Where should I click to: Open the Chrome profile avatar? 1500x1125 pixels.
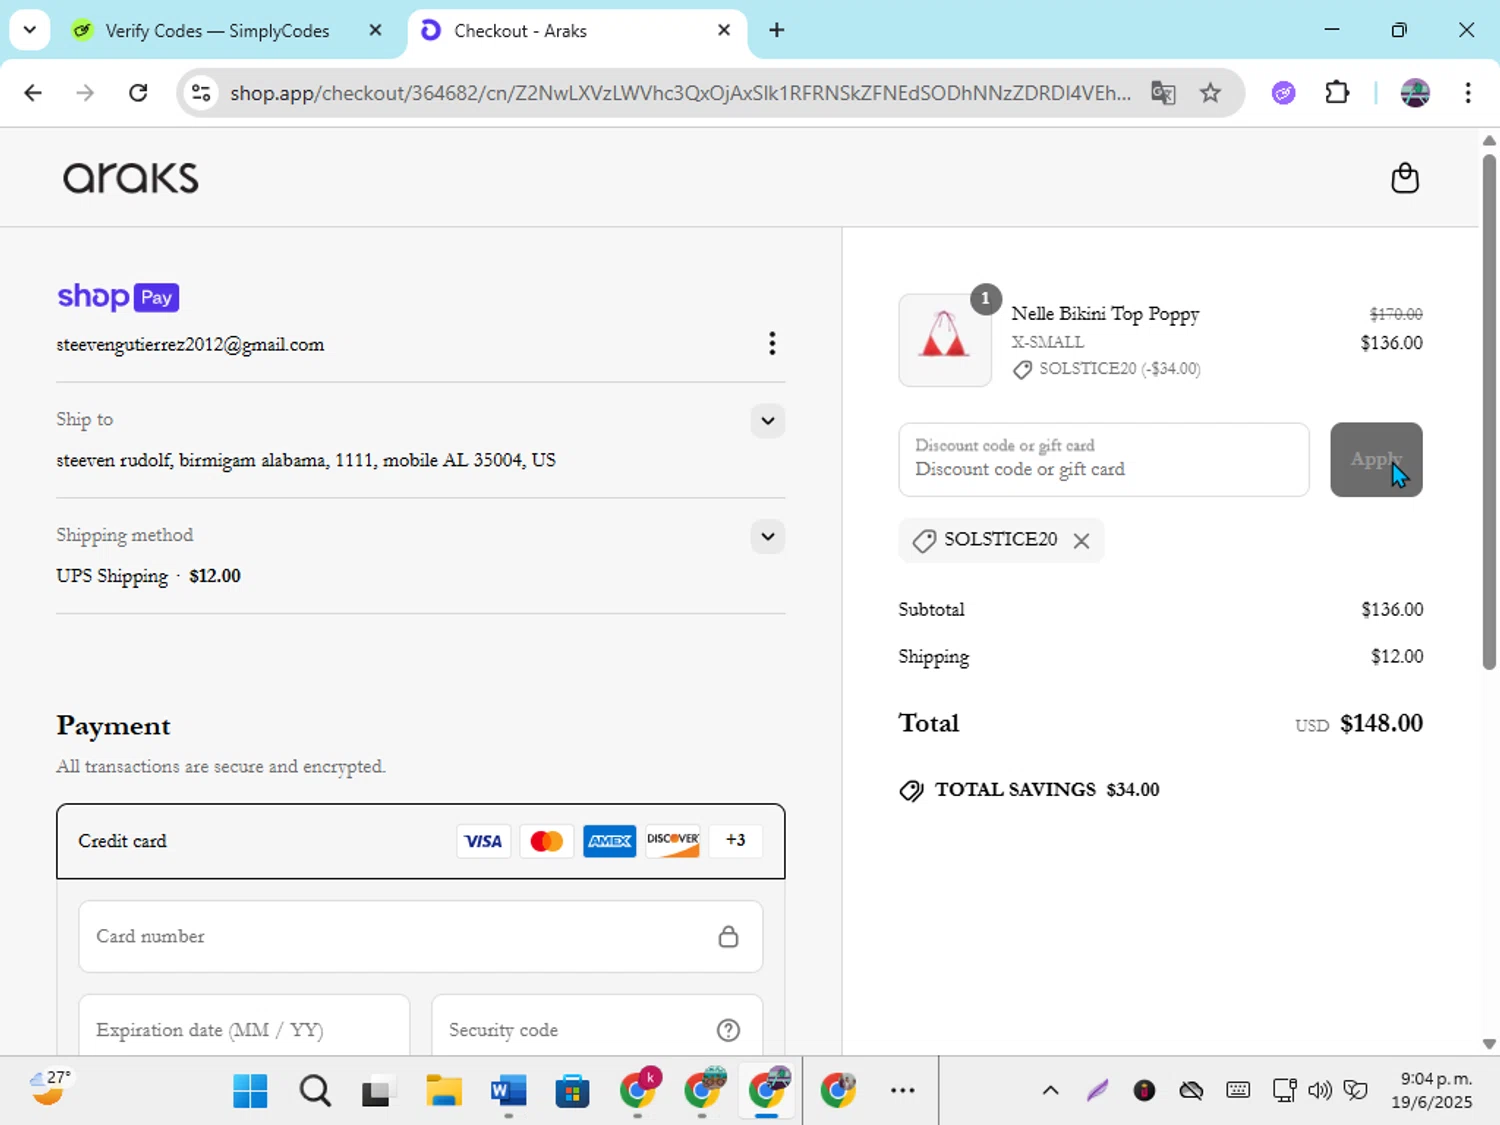[x=1415, y=93]
